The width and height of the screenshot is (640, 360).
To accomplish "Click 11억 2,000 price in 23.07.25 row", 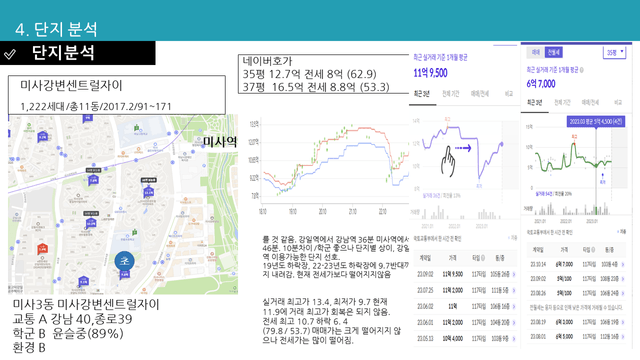I will pos(453,291).
